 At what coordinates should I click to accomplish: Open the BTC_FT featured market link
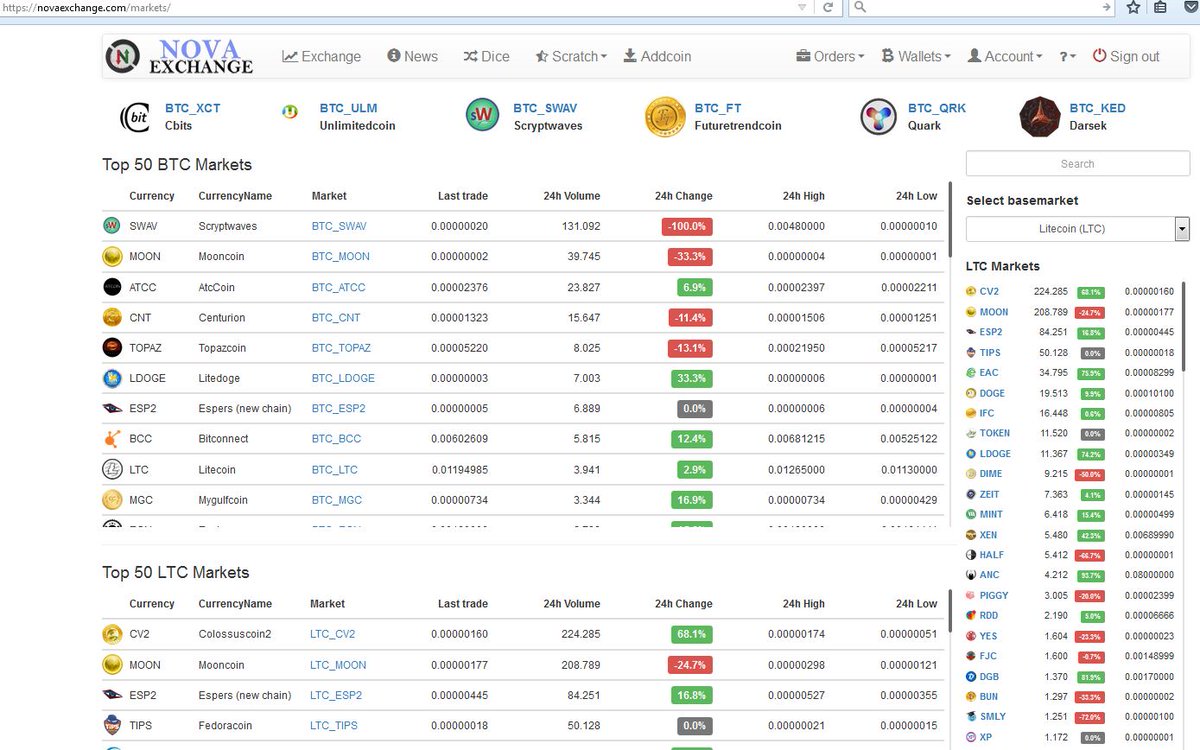pos(718,108)
